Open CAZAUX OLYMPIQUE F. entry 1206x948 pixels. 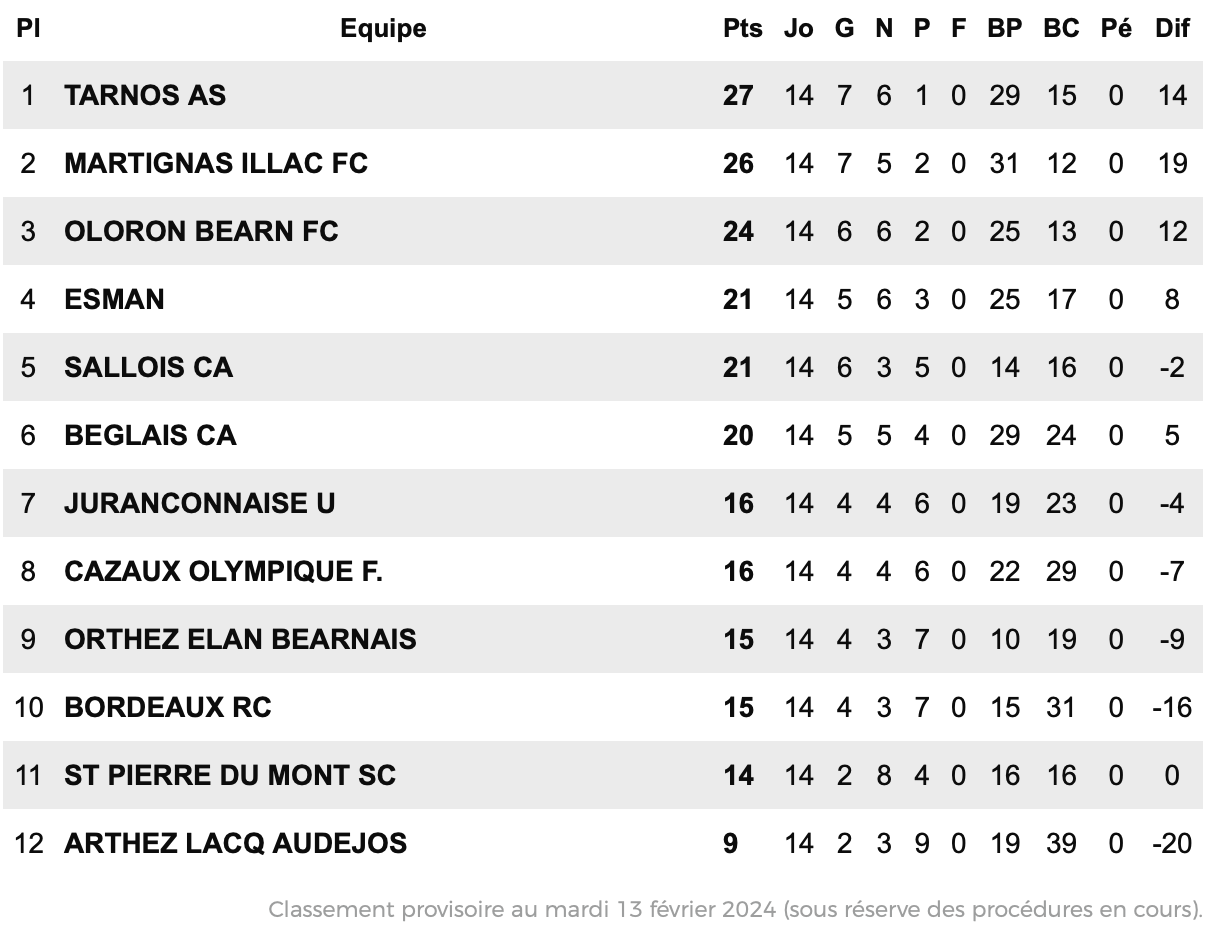[x=223, y=572]
